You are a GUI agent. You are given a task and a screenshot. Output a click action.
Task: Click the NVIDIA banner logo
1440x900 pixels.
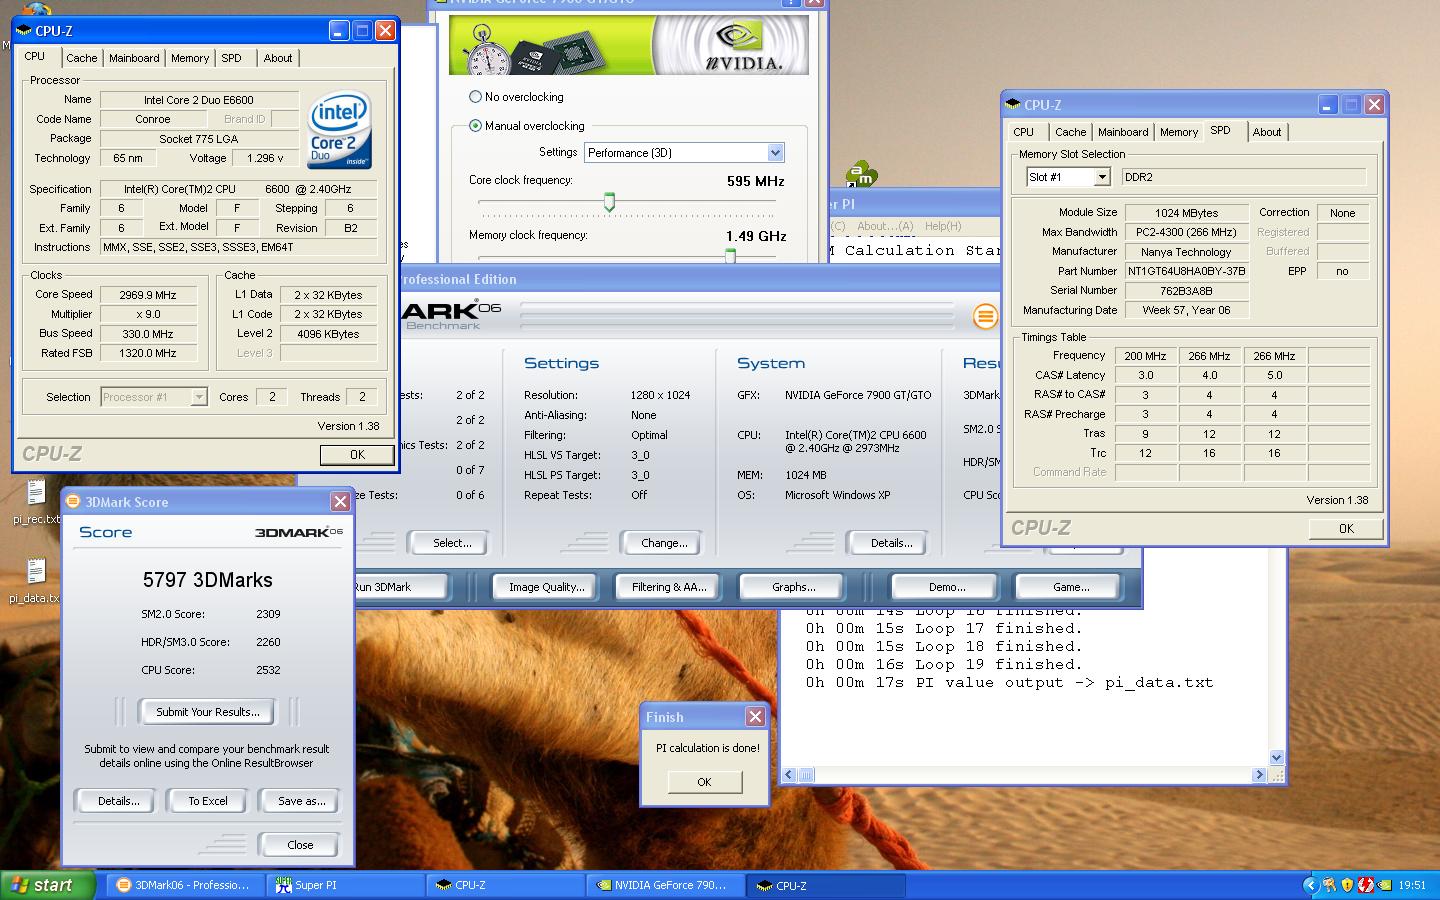[738, 45]
